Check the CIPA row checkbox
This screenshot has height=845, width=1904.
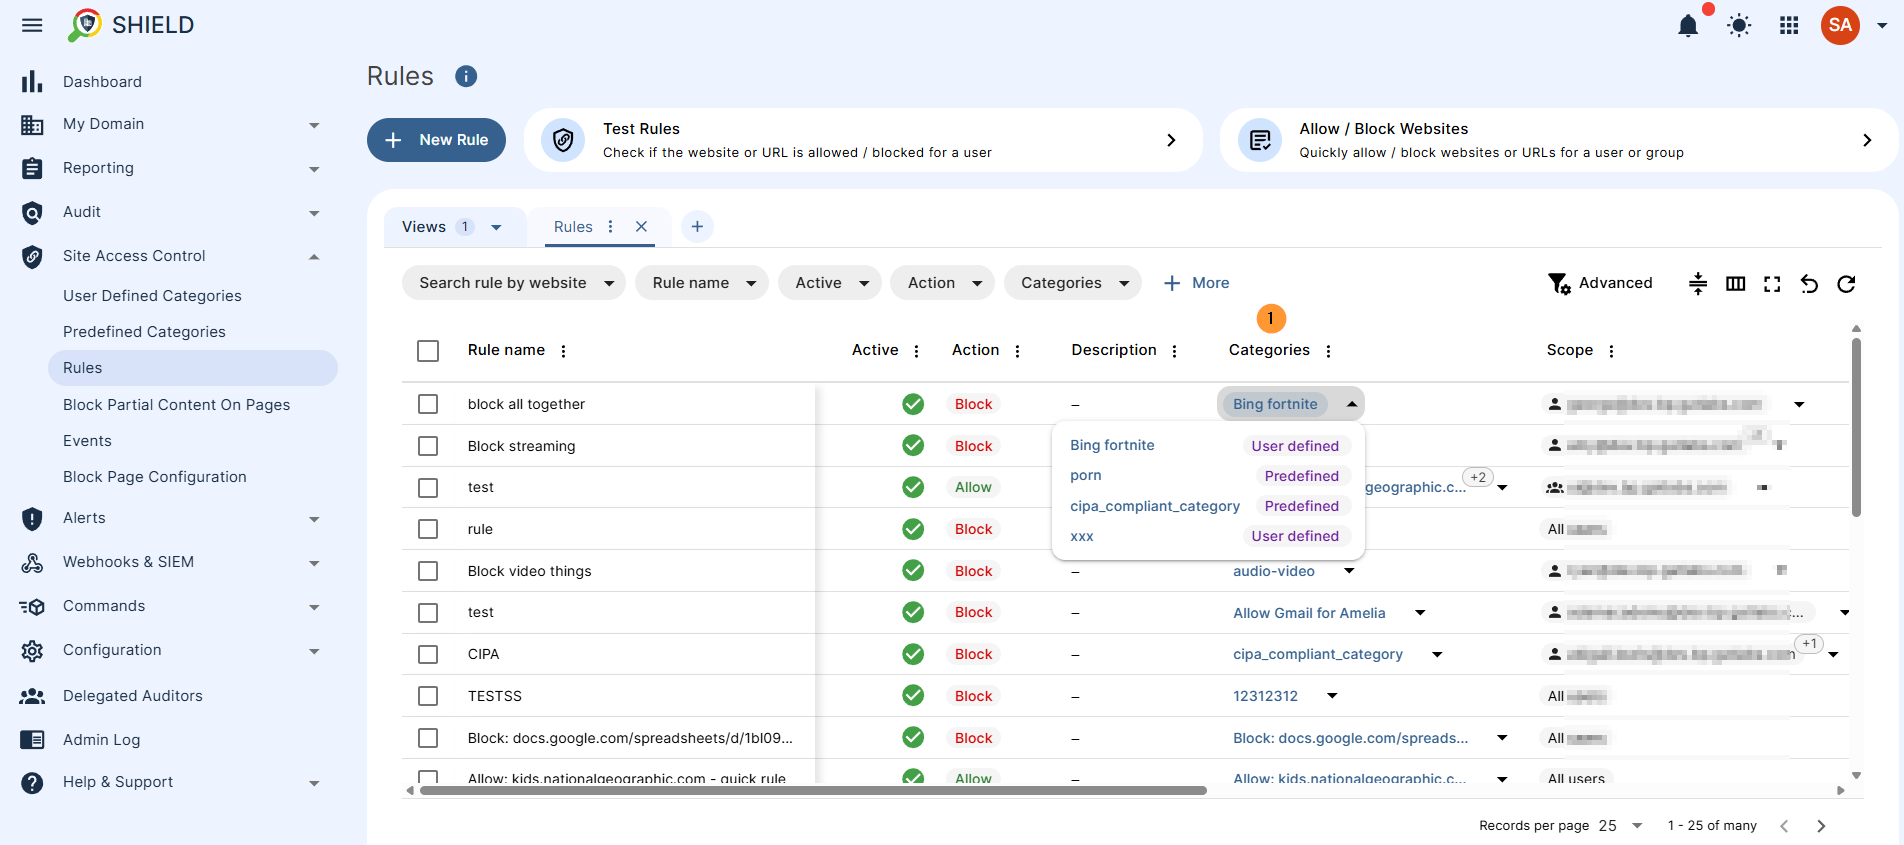point(428,654)
